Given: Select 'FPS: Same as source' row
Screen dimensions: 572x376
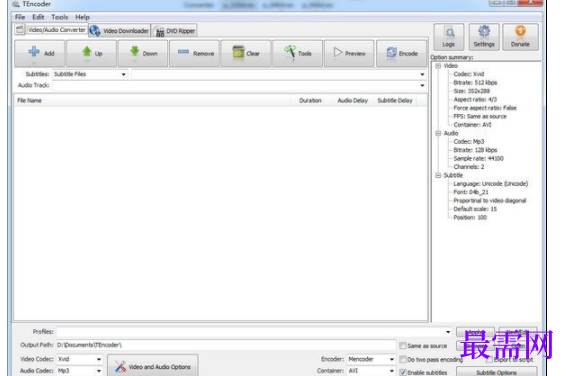Looking at the screenshot, I should coord(480,116).
